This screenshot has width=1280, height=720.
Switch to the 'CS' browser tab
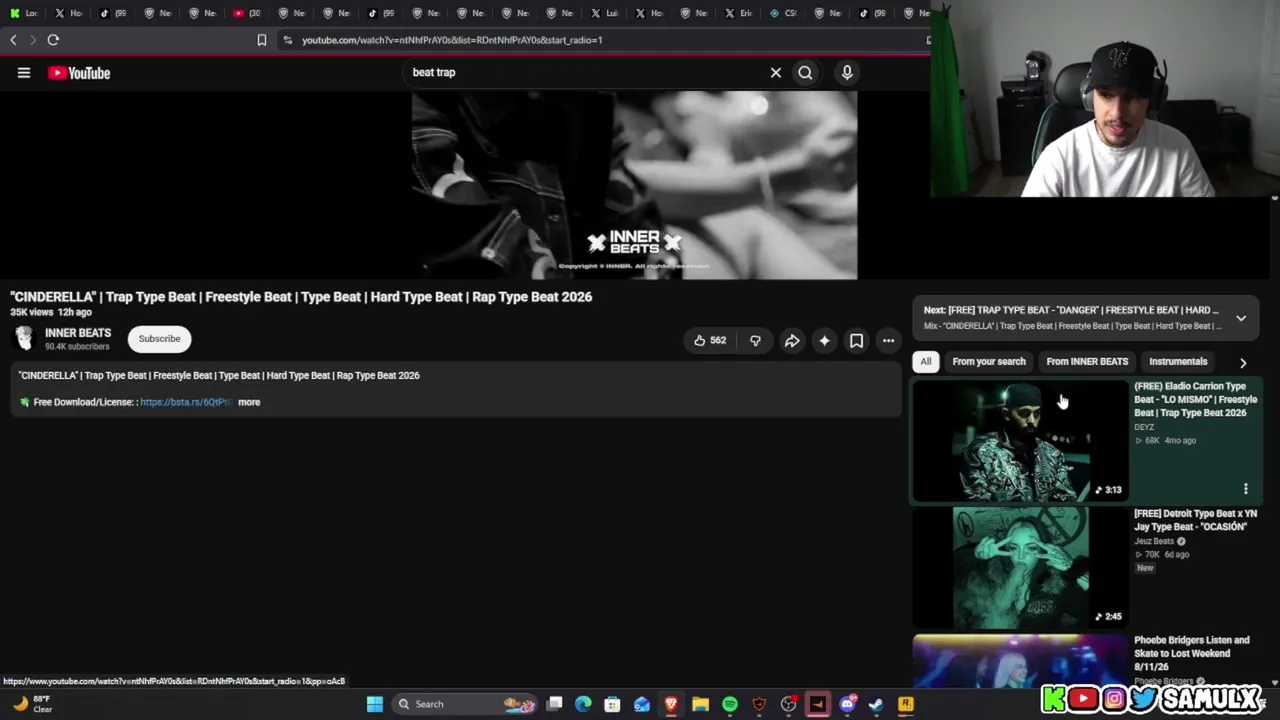coord(783,13)
